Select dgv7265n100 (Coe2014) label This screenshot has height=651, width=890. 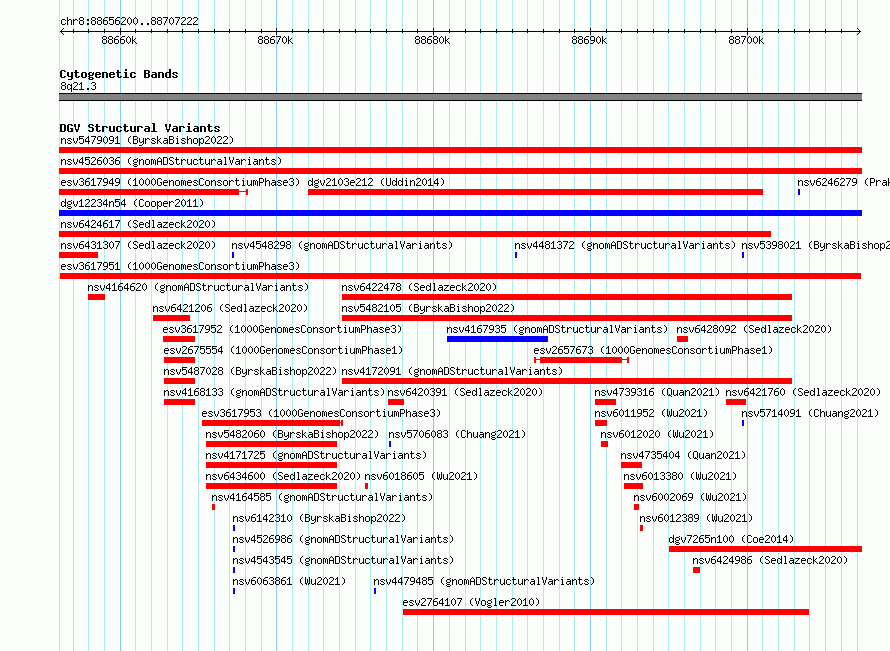click(x=731, y=539)
